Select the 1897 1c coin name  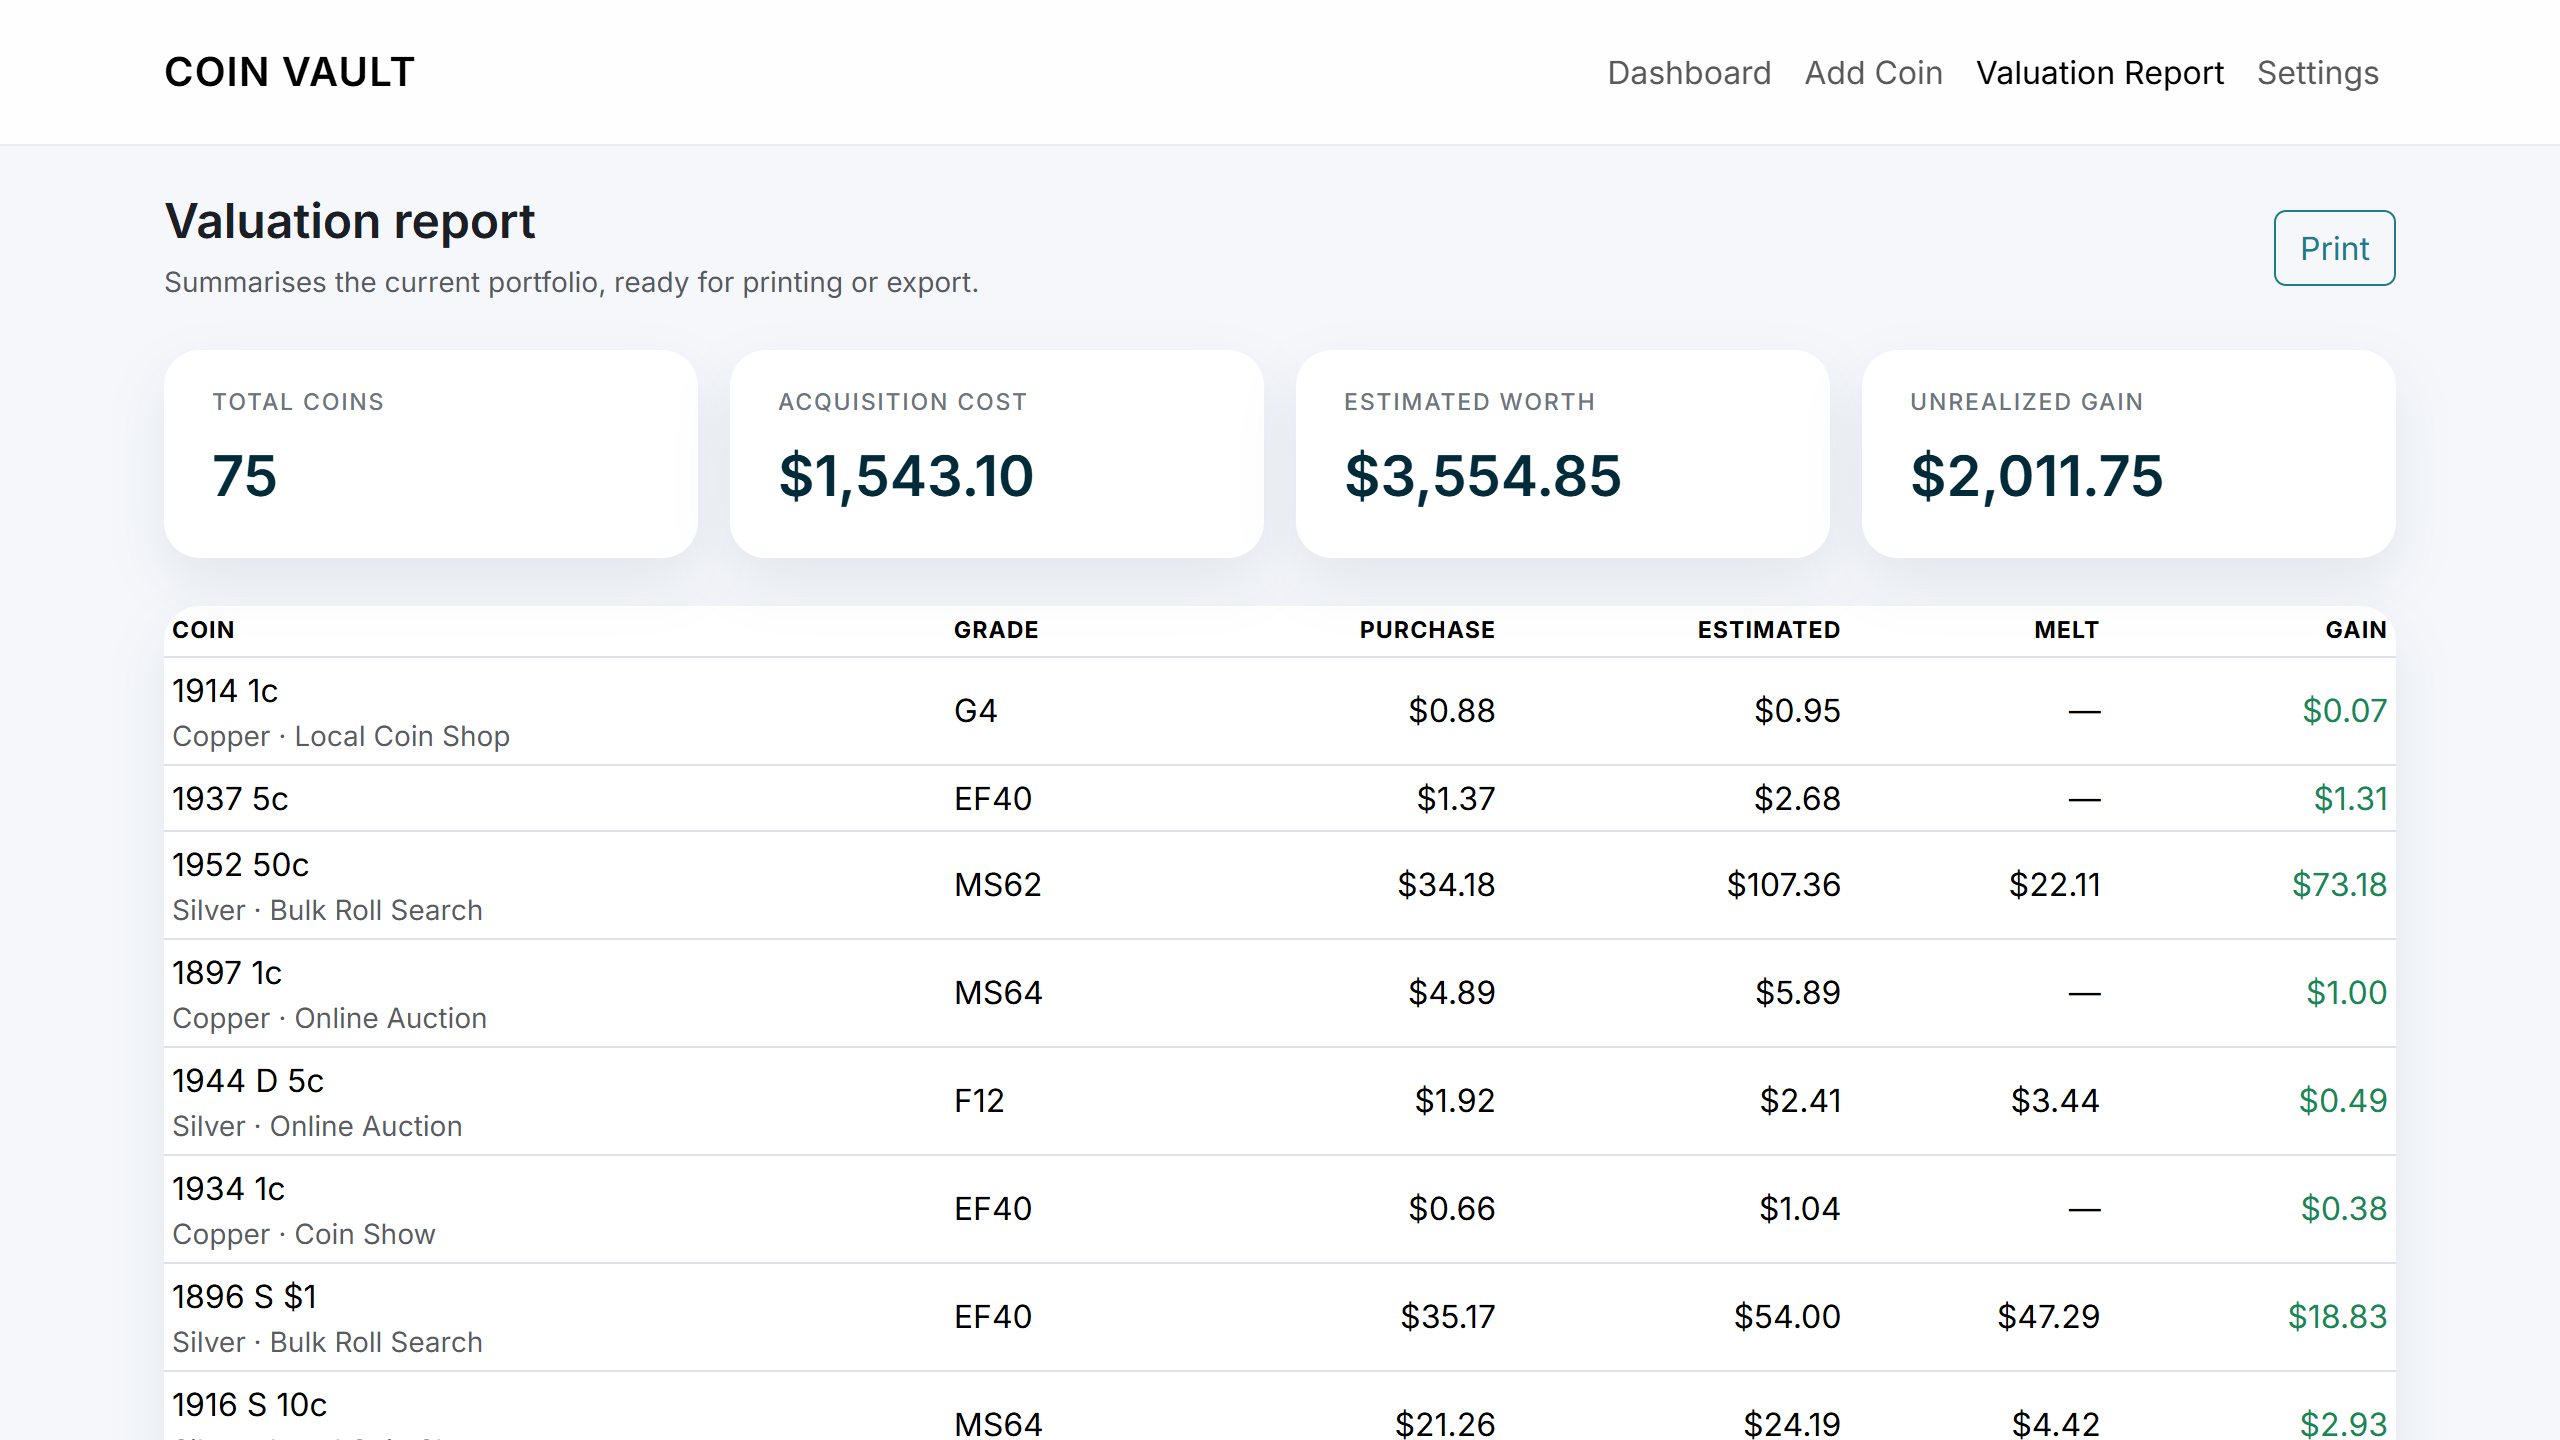pyautogui.click(x=227, y=972)
